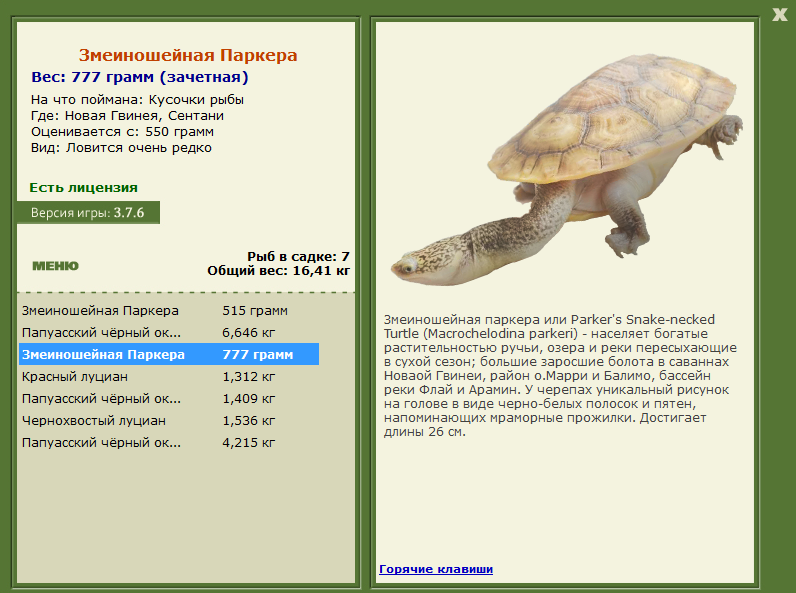Select the 515 грамм Змеиношейная Паркера row

point(169,310)
